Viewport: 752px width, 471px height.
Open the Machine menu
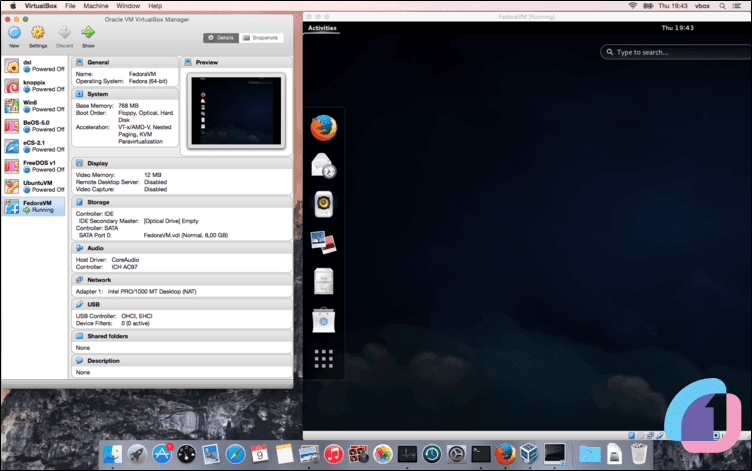pyautogui.click(x=95, y=6)
